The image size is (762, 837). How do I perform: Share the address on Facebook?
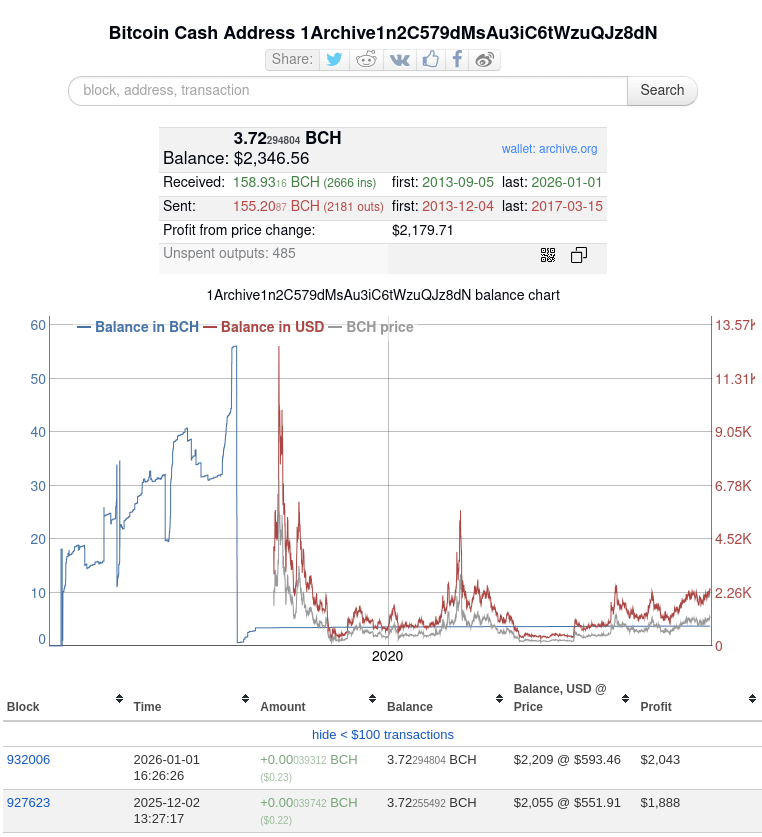457,60
